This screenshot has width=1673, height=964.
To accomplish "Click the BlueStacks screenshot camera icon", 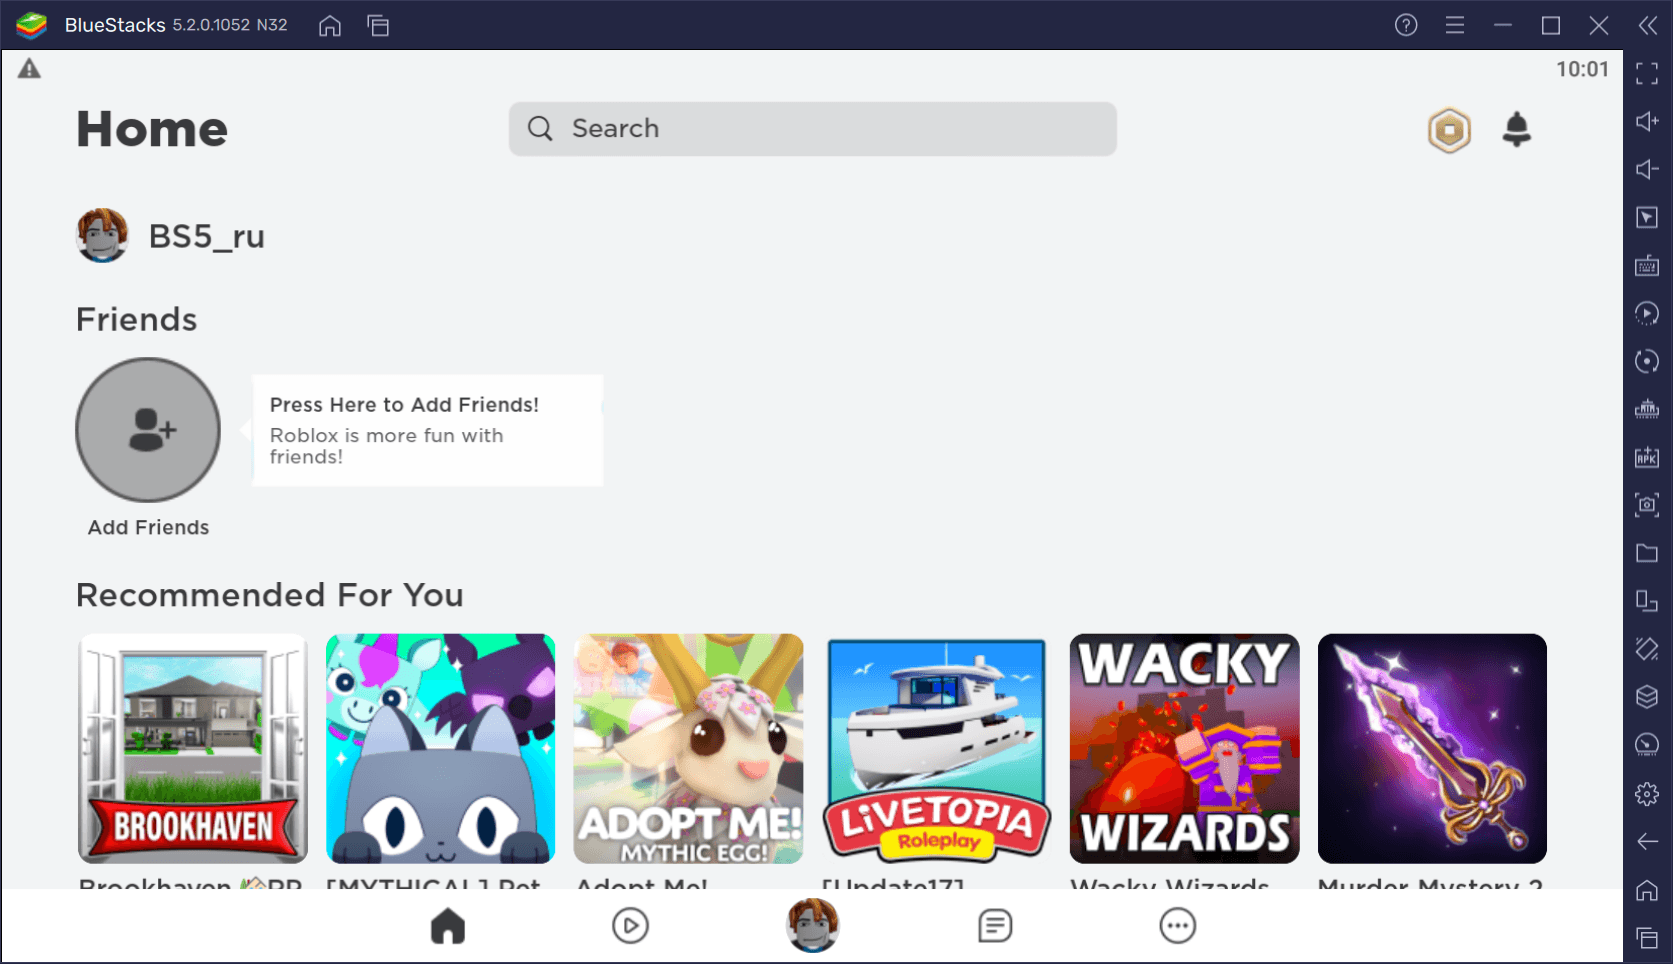I will [1647, 505].
